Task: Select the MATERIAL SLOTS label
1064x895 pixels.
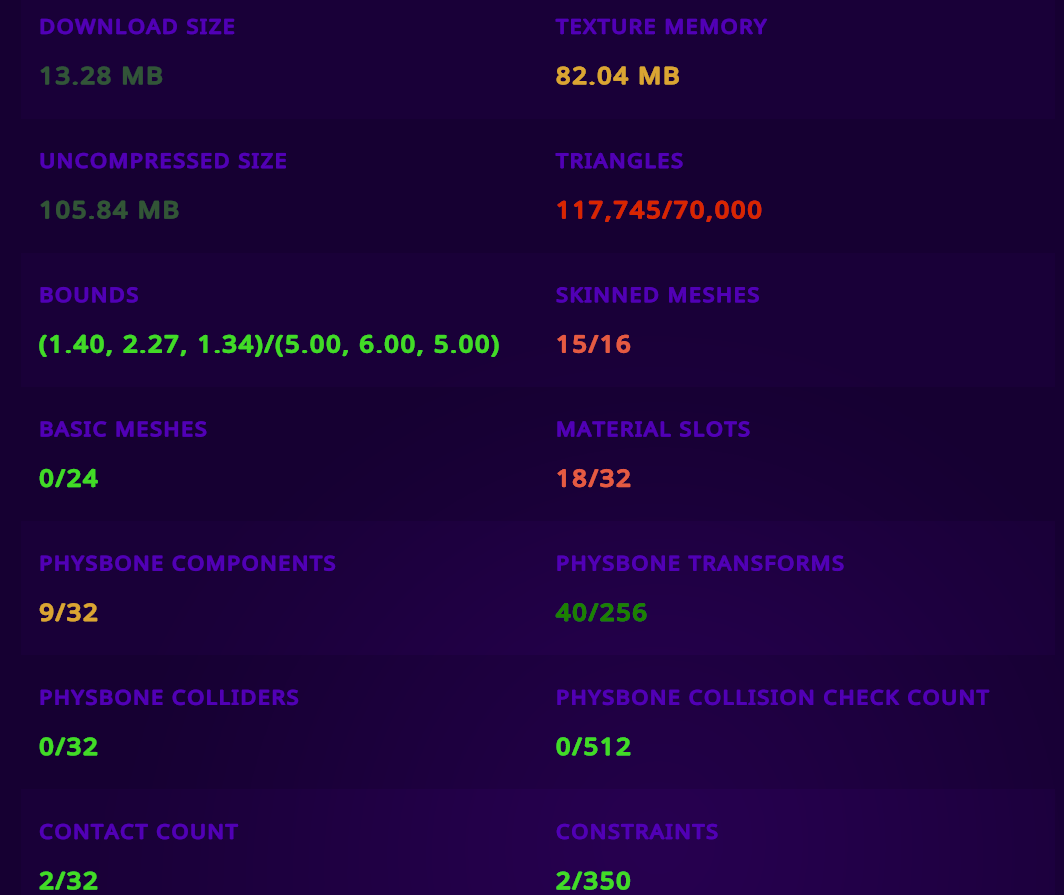Action: [x=653, y=430]
